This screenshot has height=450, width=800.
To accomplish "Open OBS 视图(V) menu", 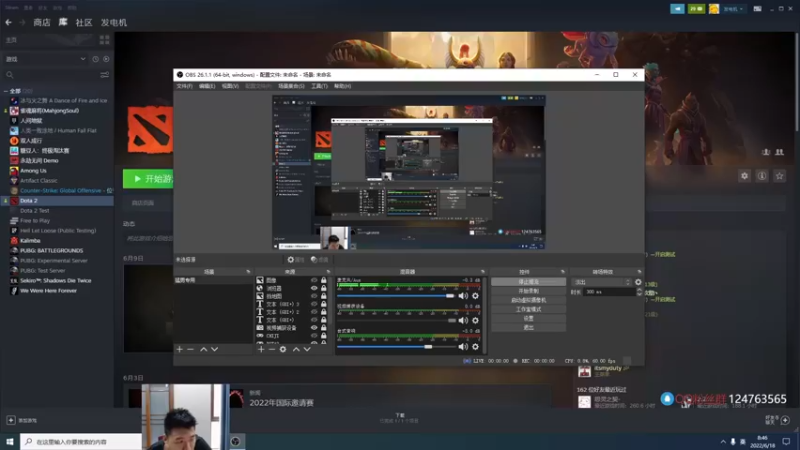I will click(230, 86).
